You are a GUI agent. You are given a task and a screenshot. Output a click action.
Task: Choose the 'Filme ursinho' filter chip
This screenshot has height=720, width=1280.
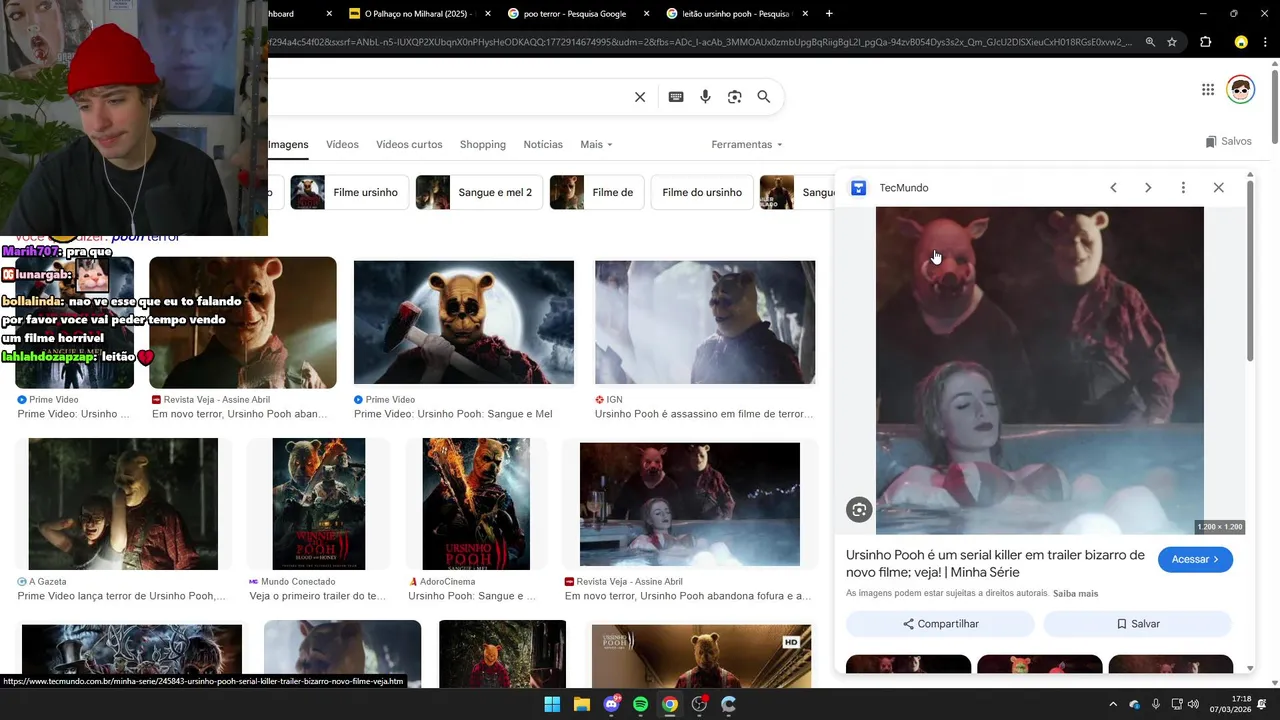pos(349,192)
